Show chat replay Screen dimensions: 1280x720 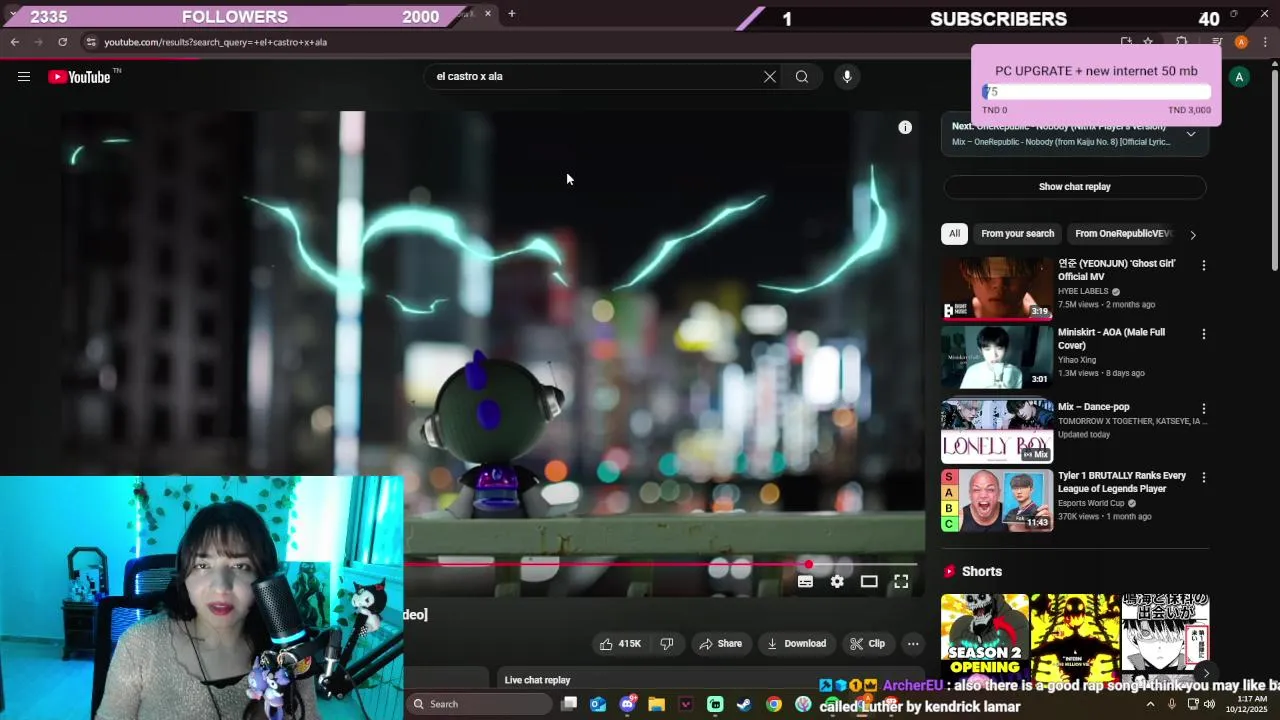click(x=1075, y=187)
